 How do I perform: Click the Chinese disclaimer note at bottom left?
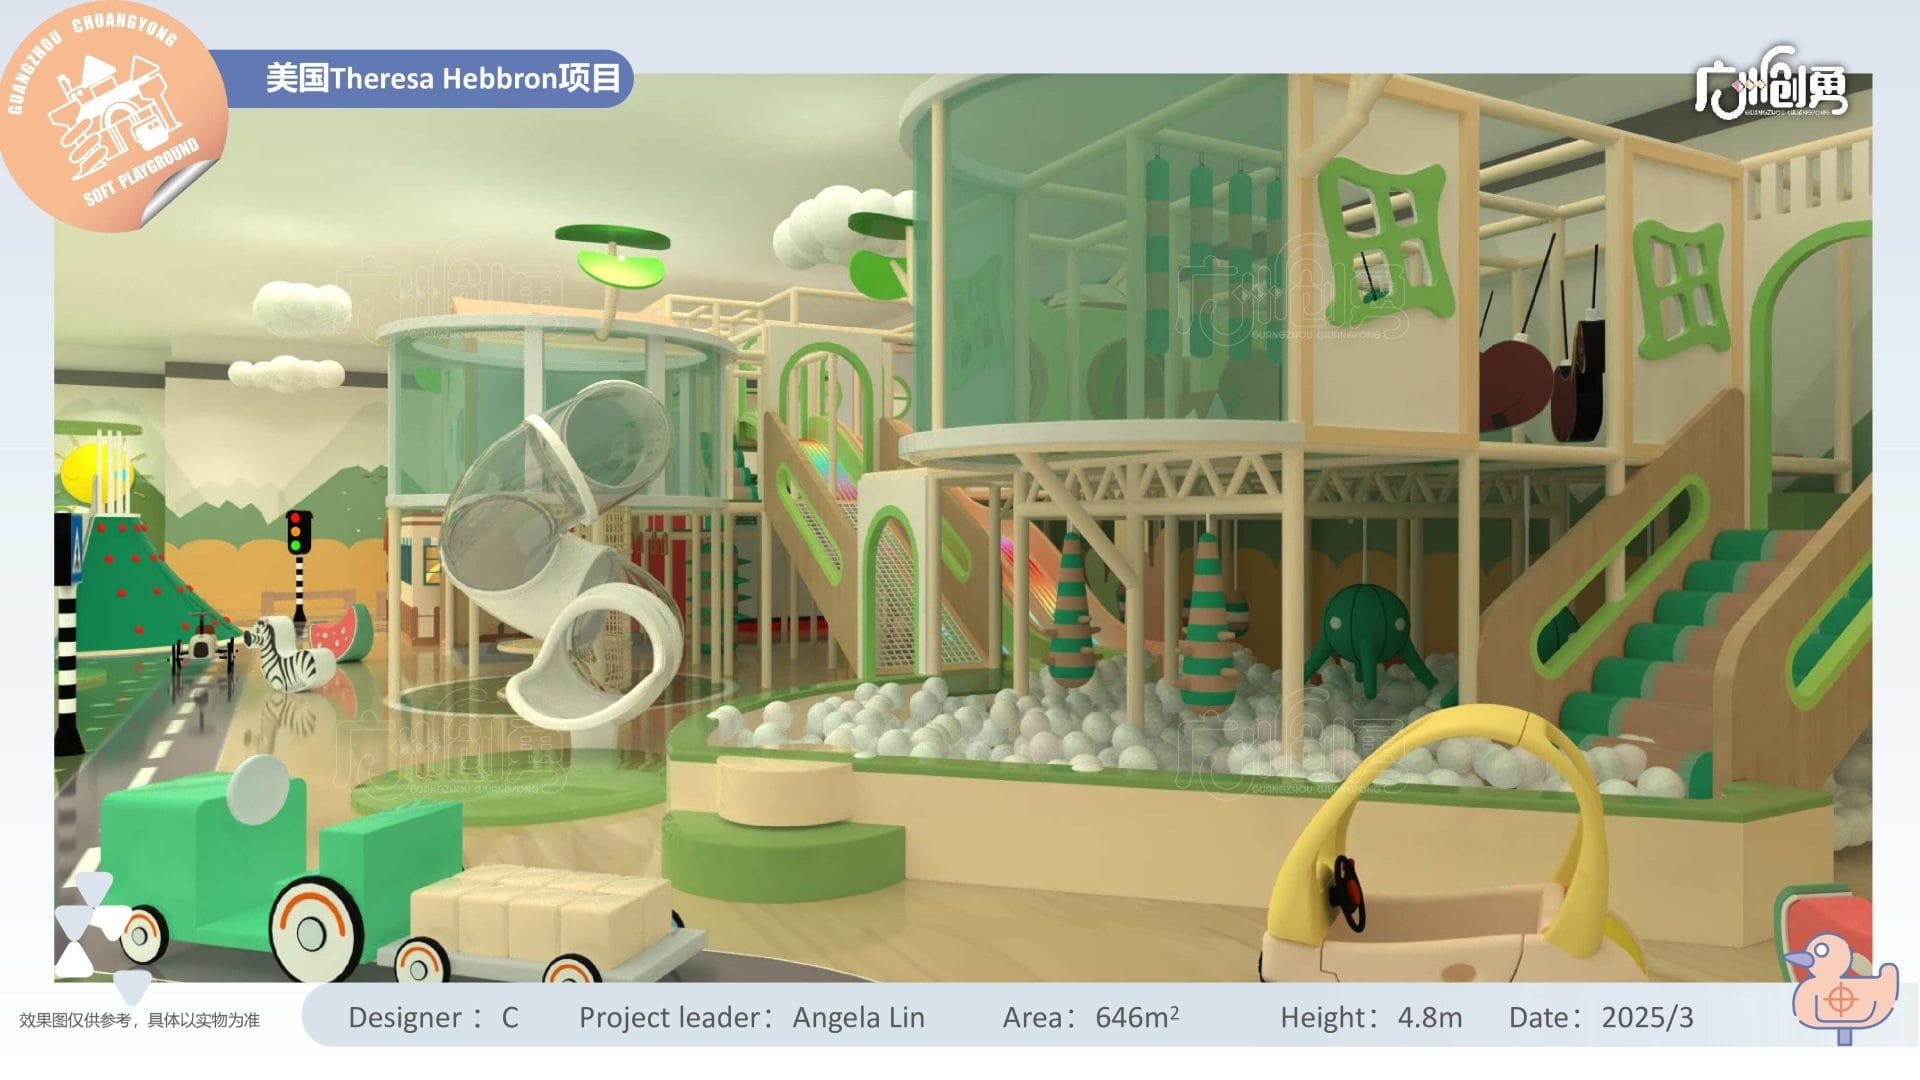(139, 1020)
